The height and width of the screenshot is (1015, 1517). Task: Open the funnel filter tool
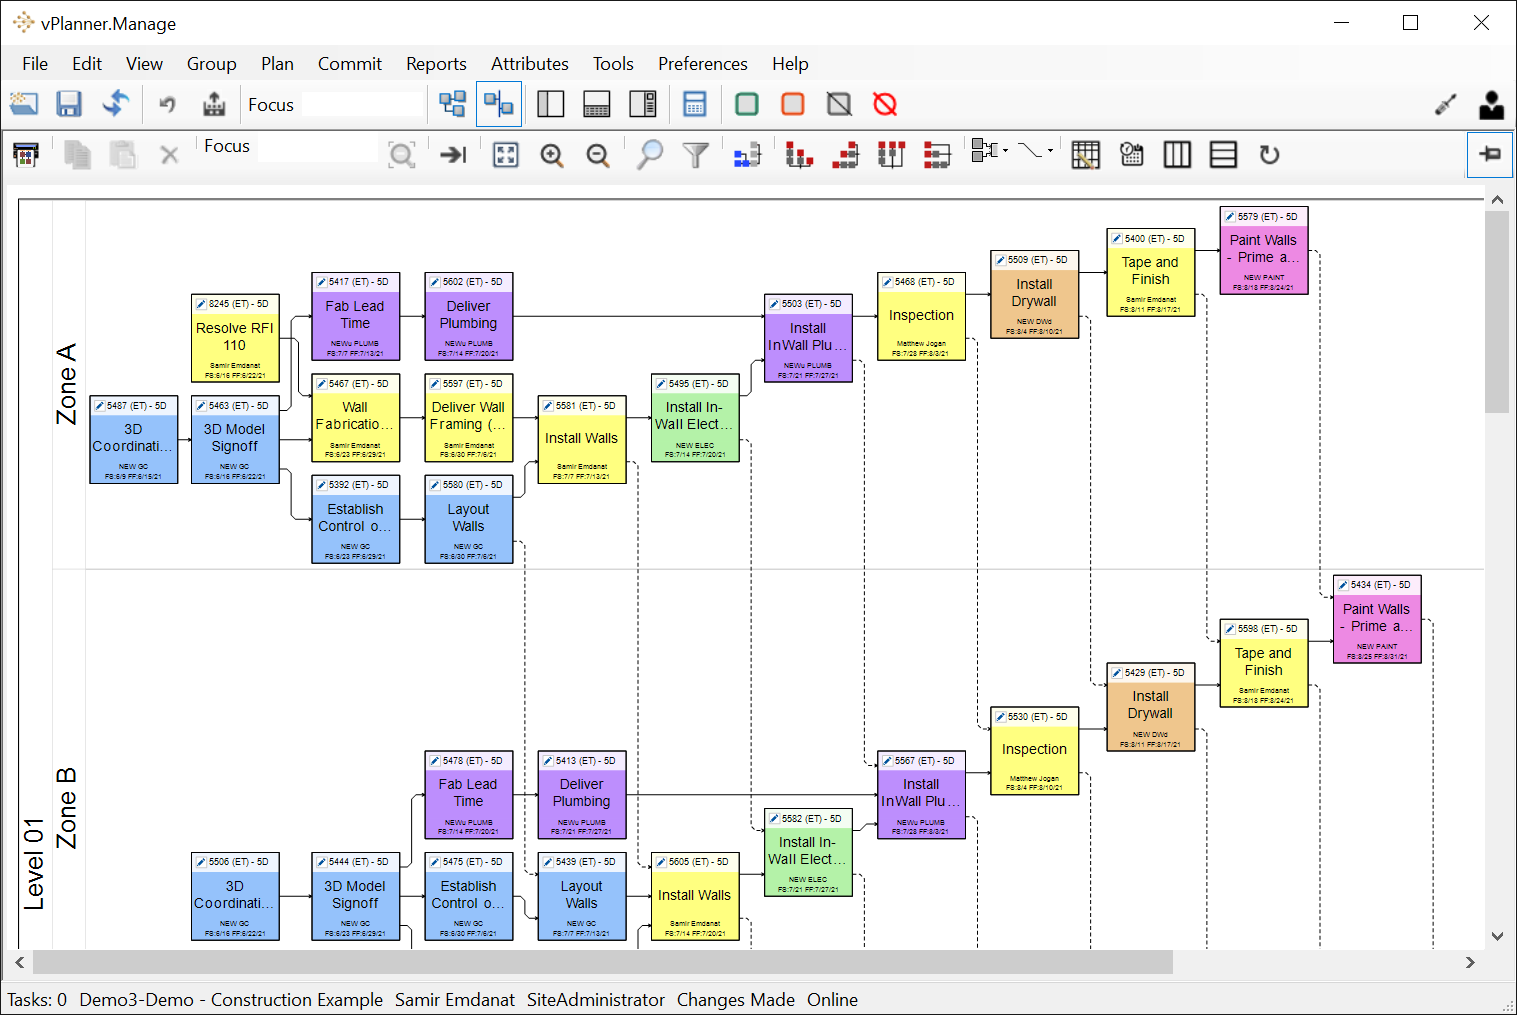695,155
